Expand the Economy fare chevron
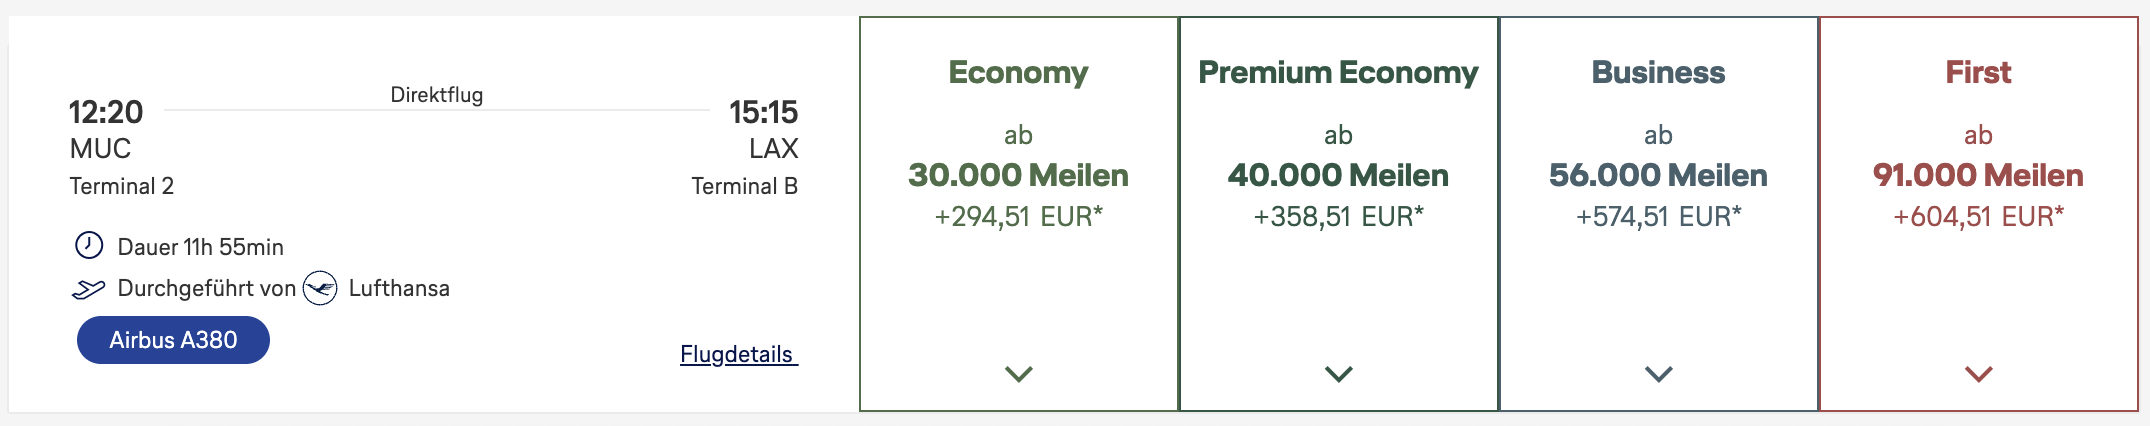The height and width of the screenshot is (426, 2150). point(1018,374)
